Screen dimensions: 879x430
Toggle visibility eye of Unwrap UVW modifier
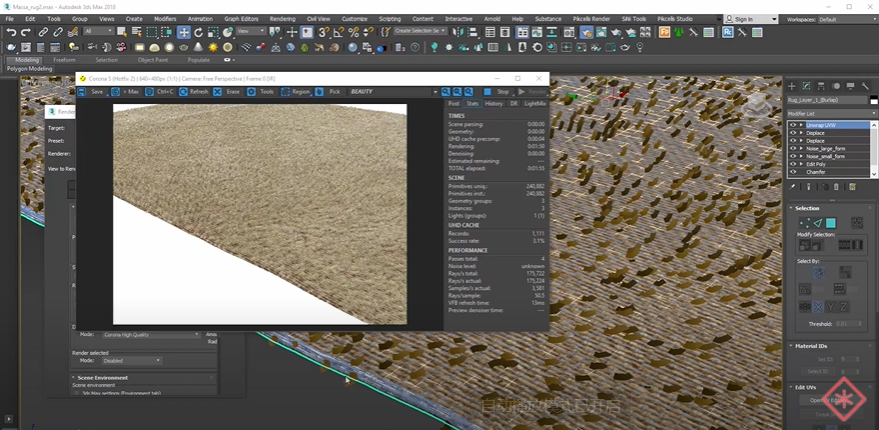[792, 125]
